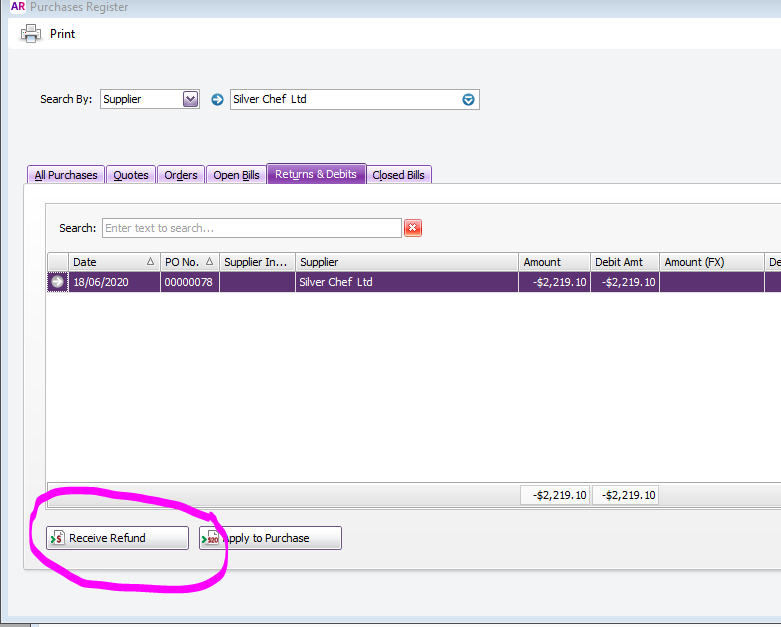The height and width of the screenshot is (627, 781).
Task: Go to the Open Bills tab
Action: pos(236,175)
